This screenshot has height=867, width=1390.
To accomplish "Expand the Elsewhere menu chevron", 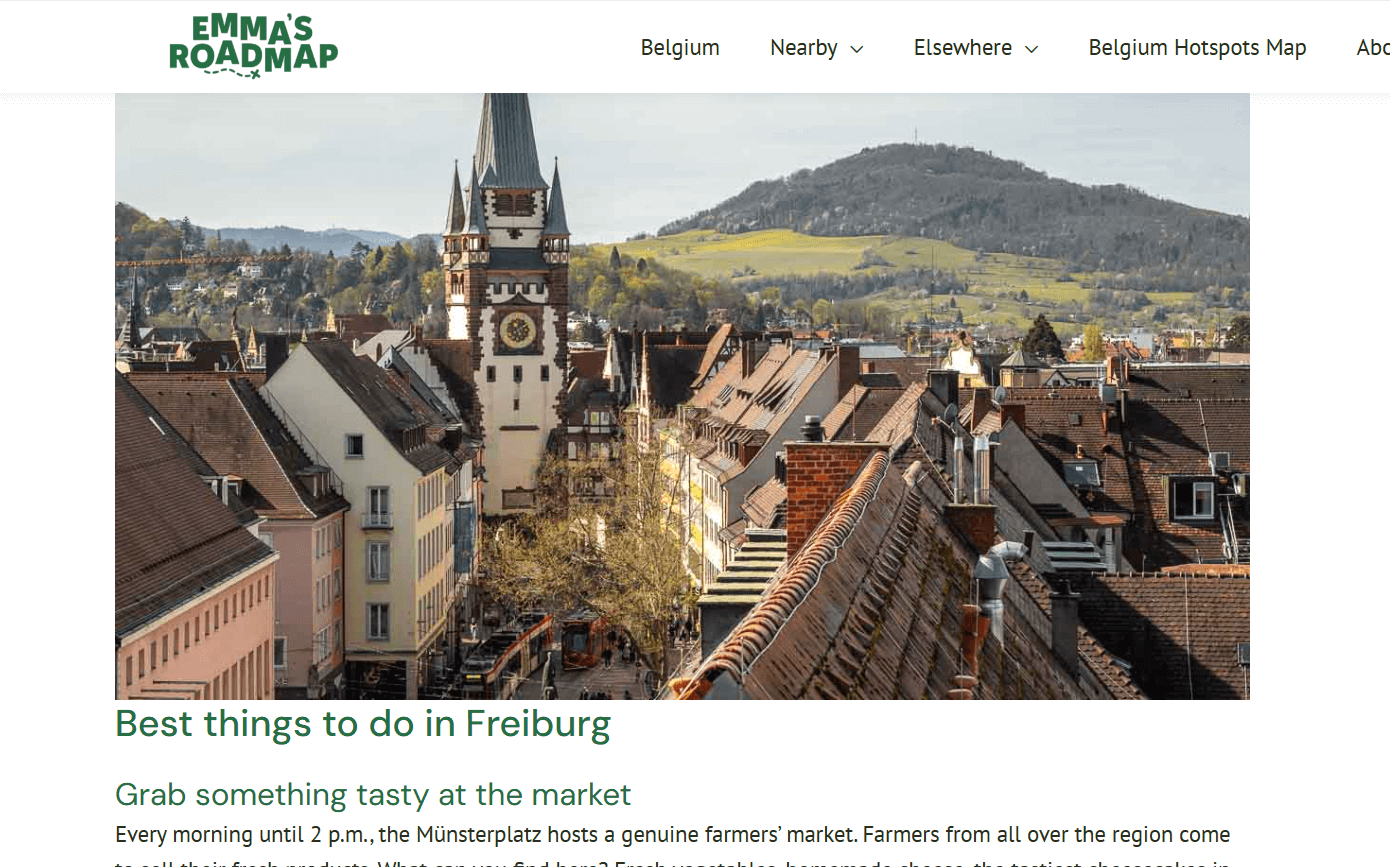I will [1031, 48].
